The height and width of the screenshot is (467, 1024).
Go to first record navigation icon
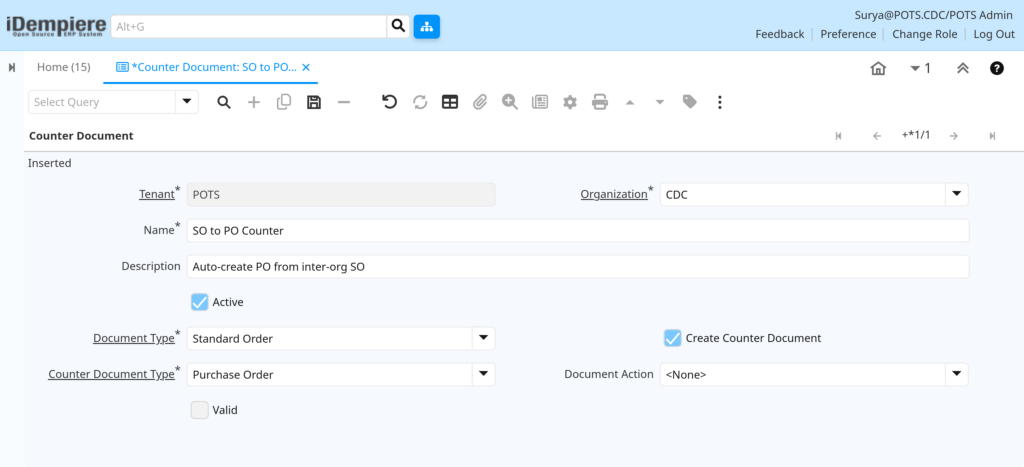(839, 136)
